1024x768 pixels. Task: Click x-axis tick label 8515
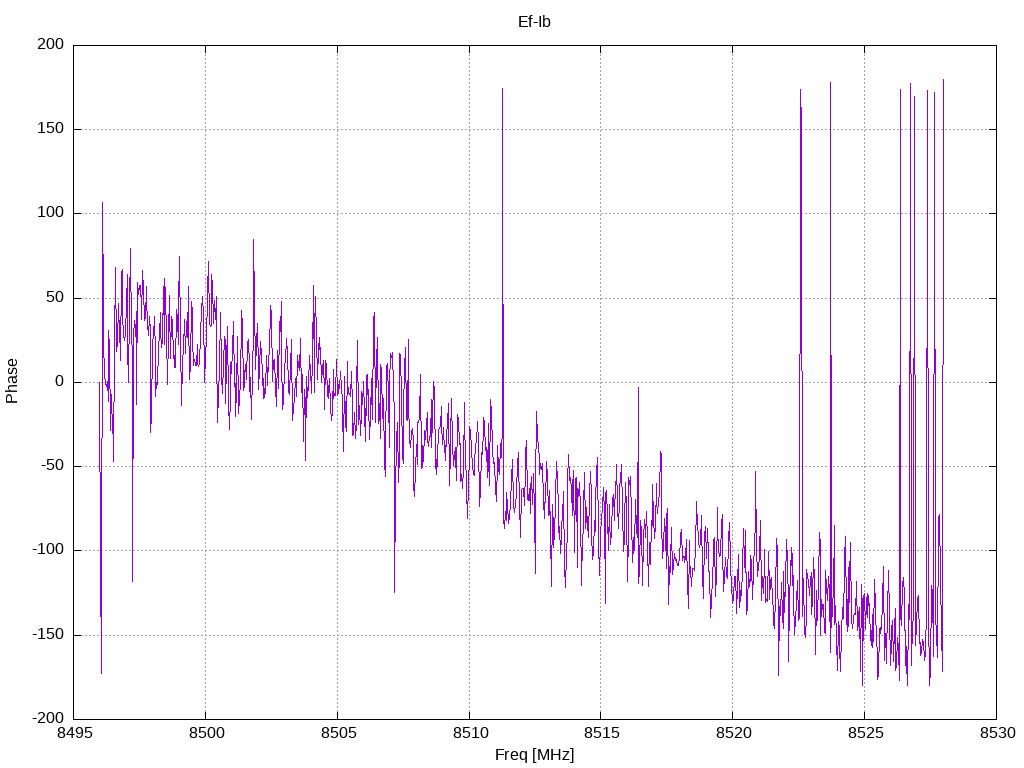(x=601, y=733)
